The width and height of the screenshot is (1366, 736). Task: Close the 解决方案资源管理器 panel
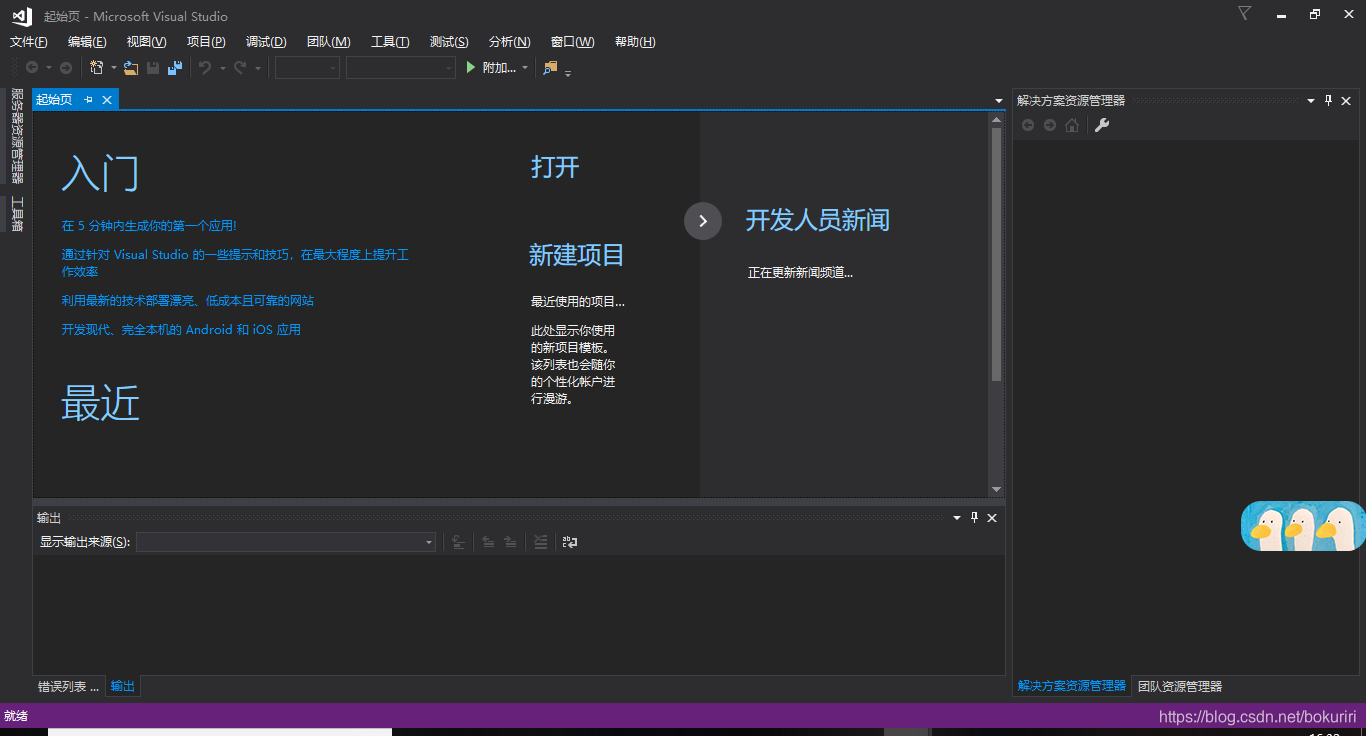coord(1346,101)
